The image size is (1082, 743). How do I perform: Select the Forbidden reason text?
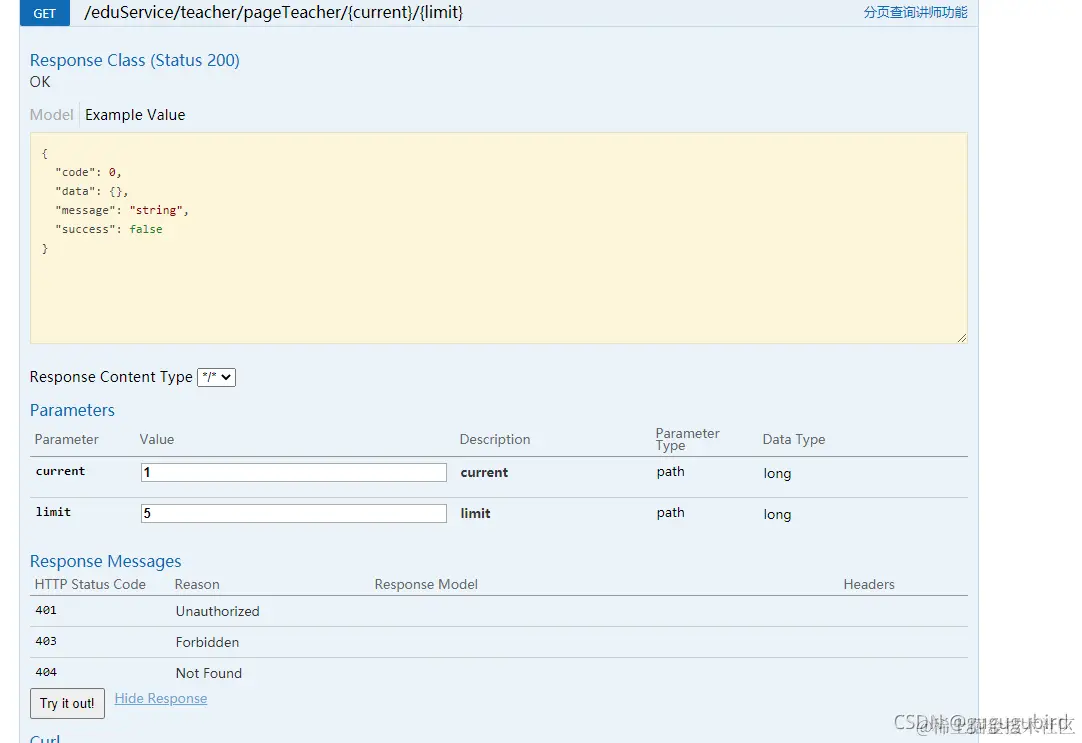tap(207, 642)
